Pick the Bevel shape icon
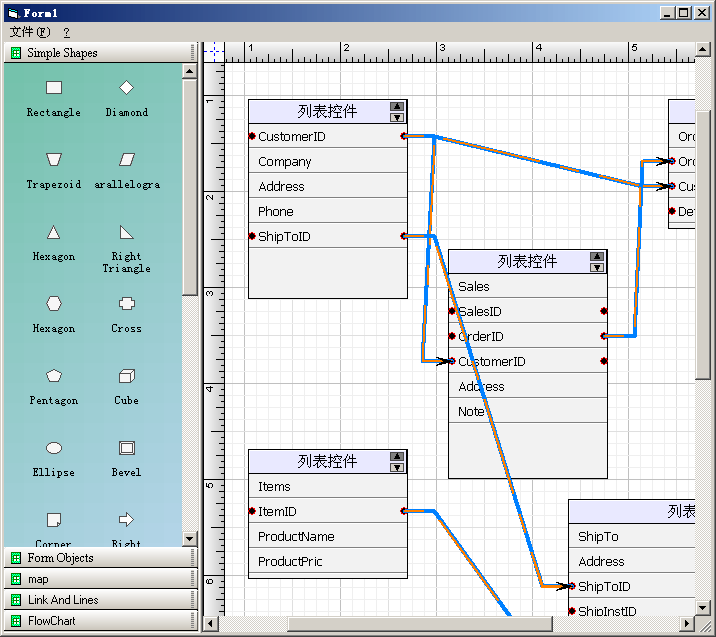 pos(126,448)
